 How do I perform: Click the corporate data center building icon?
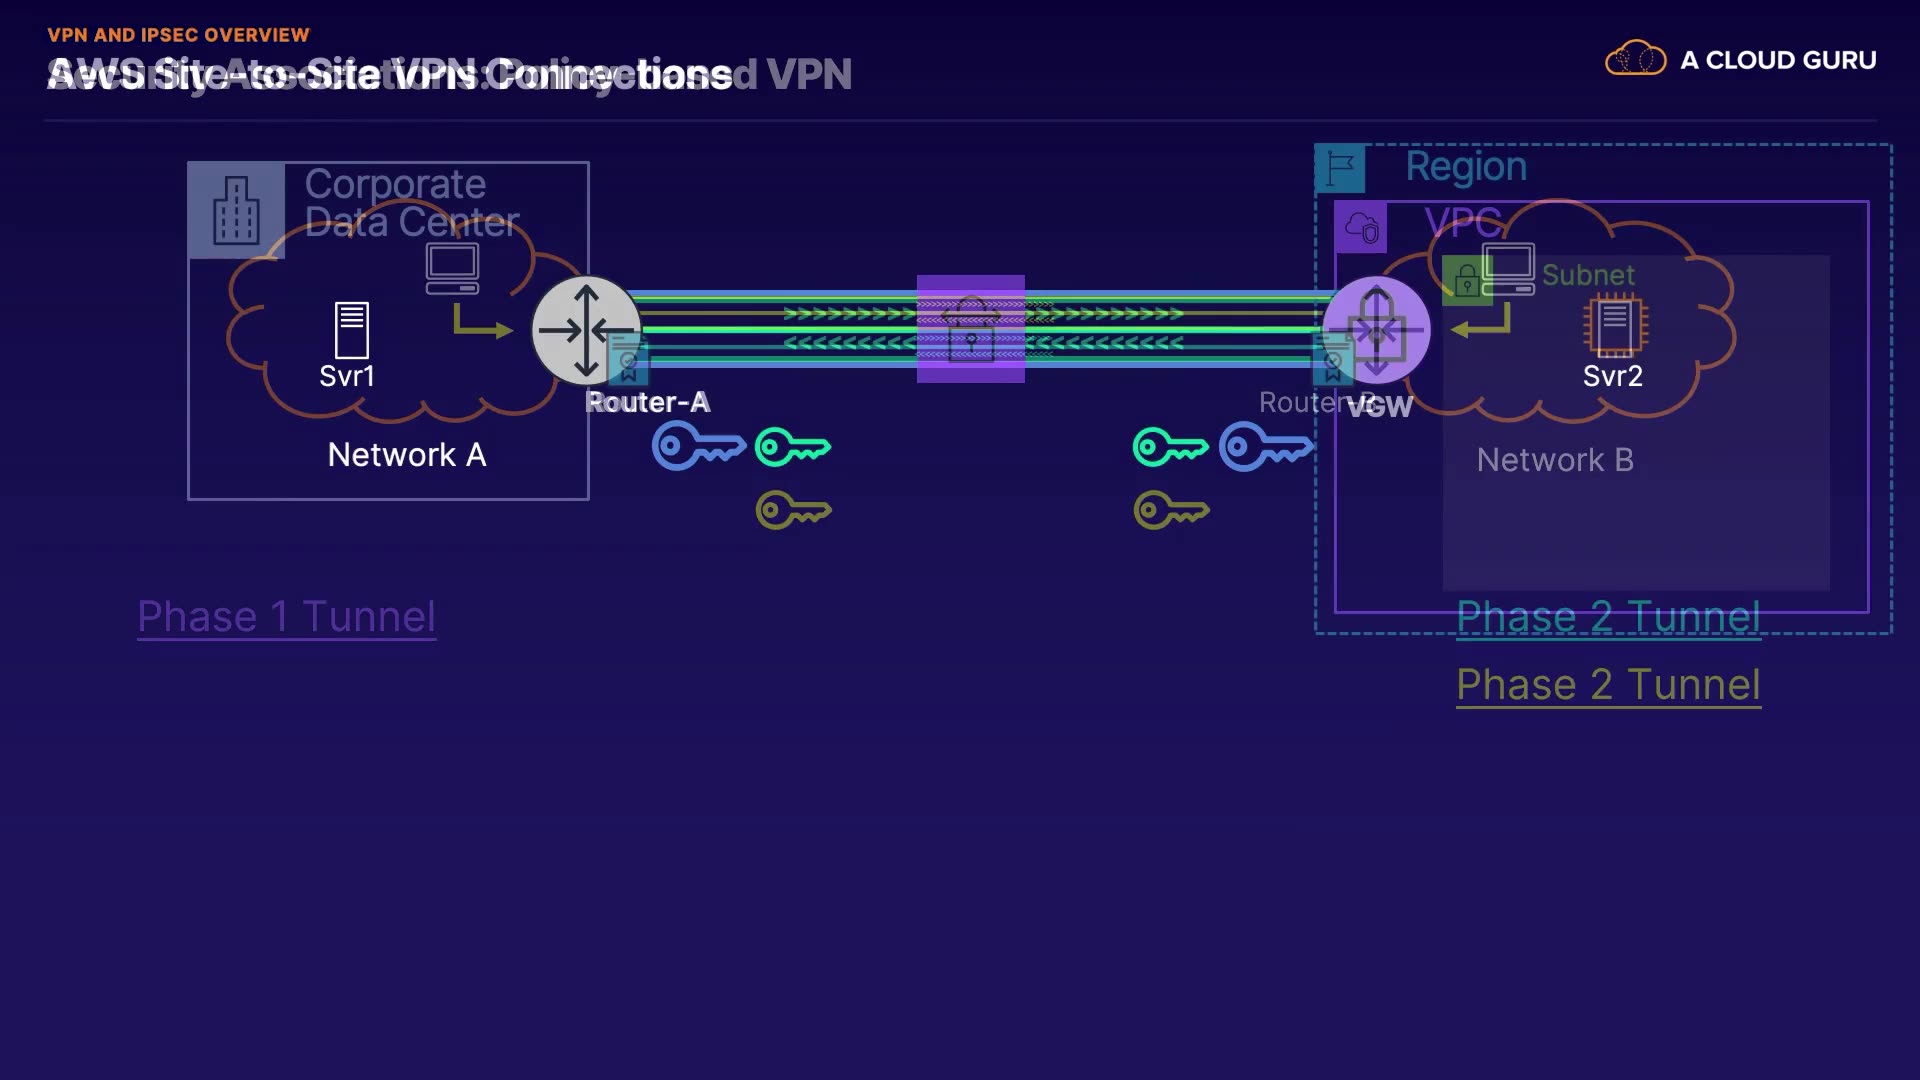click(x=236, y=211)
